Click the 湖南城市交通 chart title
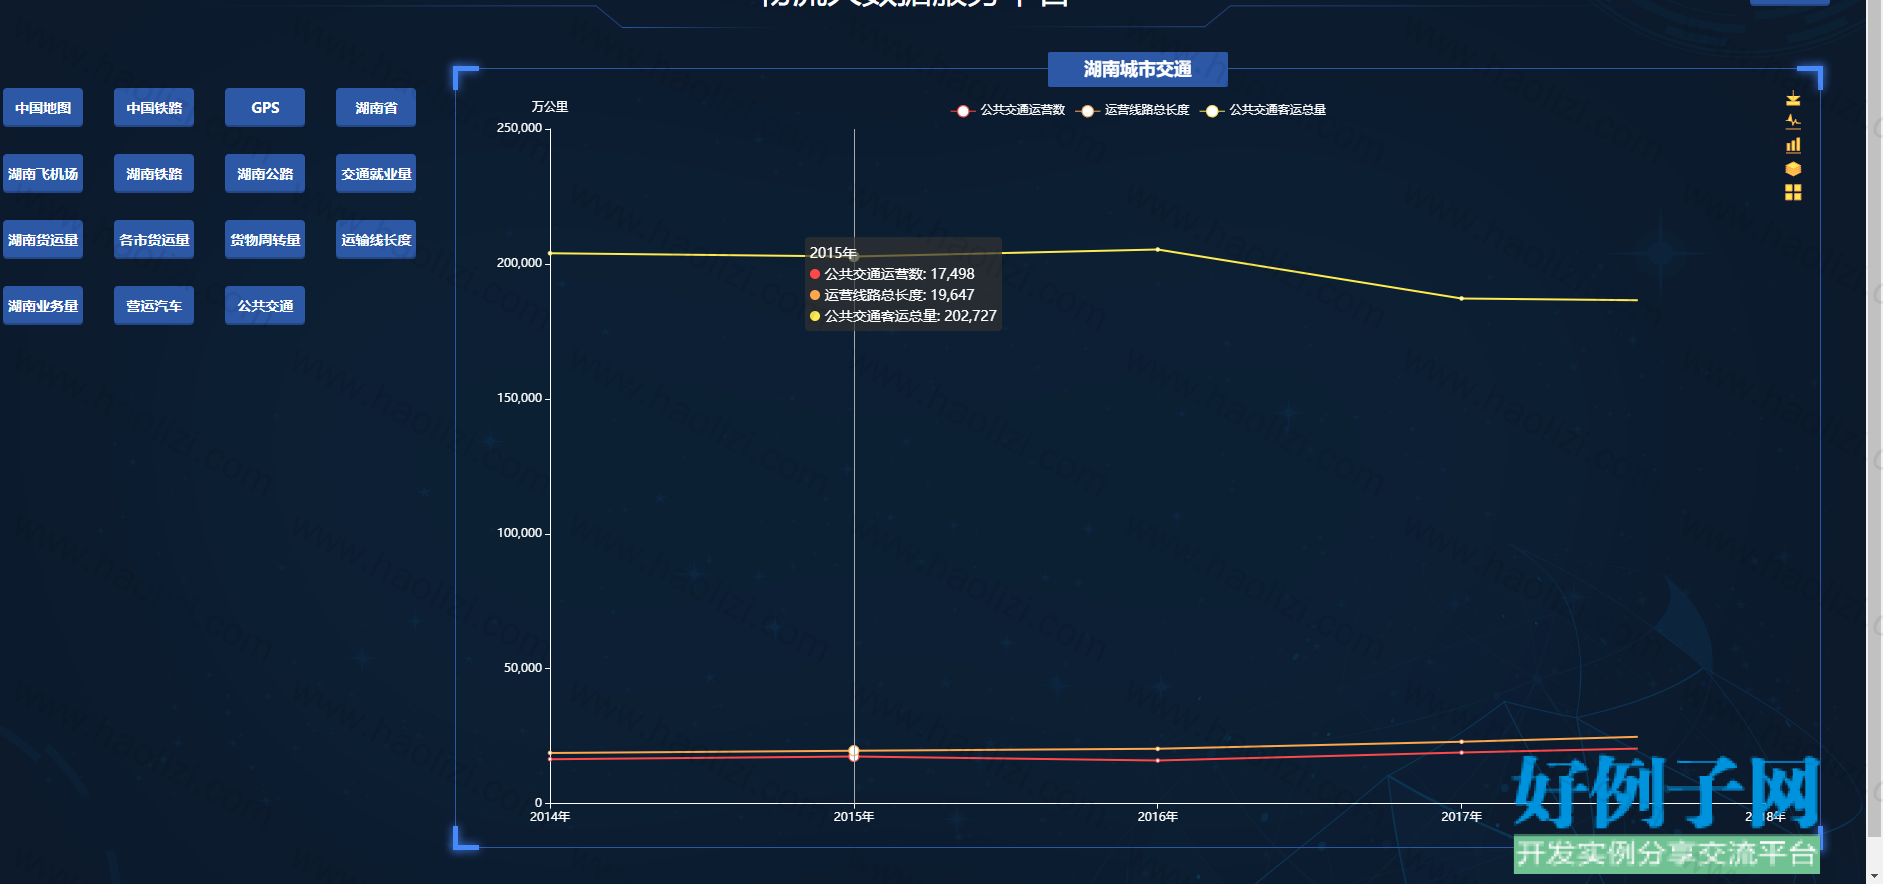The height and width of the screenshot is (884, 1883). [x=1137, y=69]
